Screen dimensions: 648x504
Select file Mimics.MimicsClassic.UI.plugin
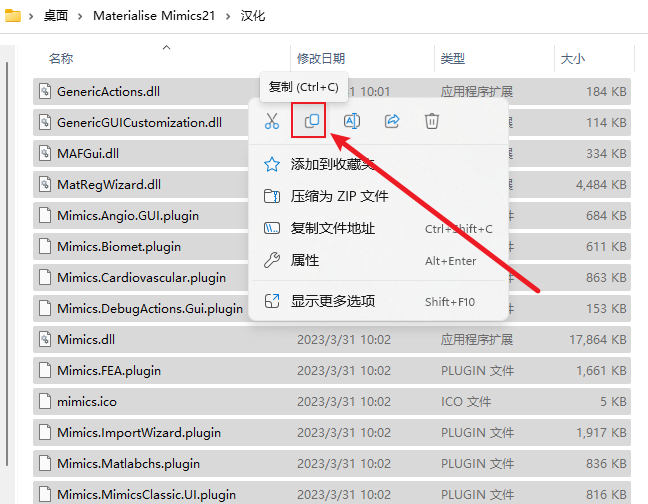coord(146,494)
